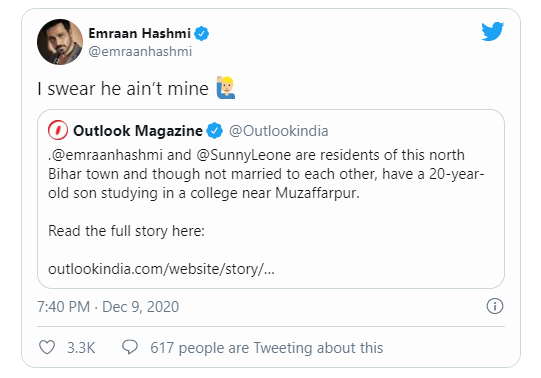Open the Outlook Magazine account name
This screenshot has width=541, height=378.
pos(138,131)
